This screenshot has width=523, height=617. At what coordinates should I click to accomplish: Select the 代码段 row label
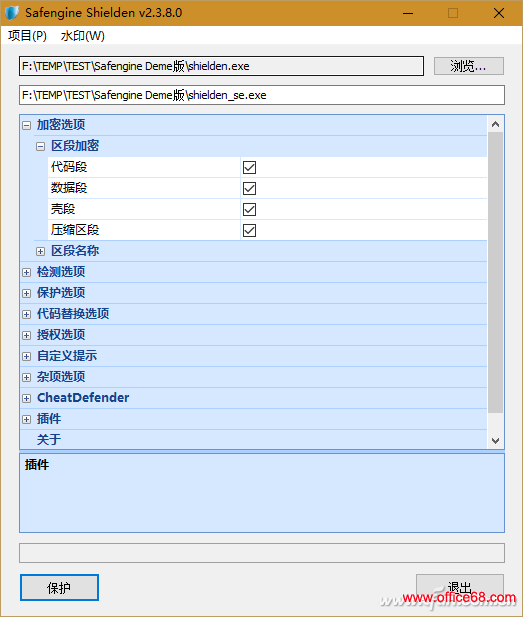(69, 167)
